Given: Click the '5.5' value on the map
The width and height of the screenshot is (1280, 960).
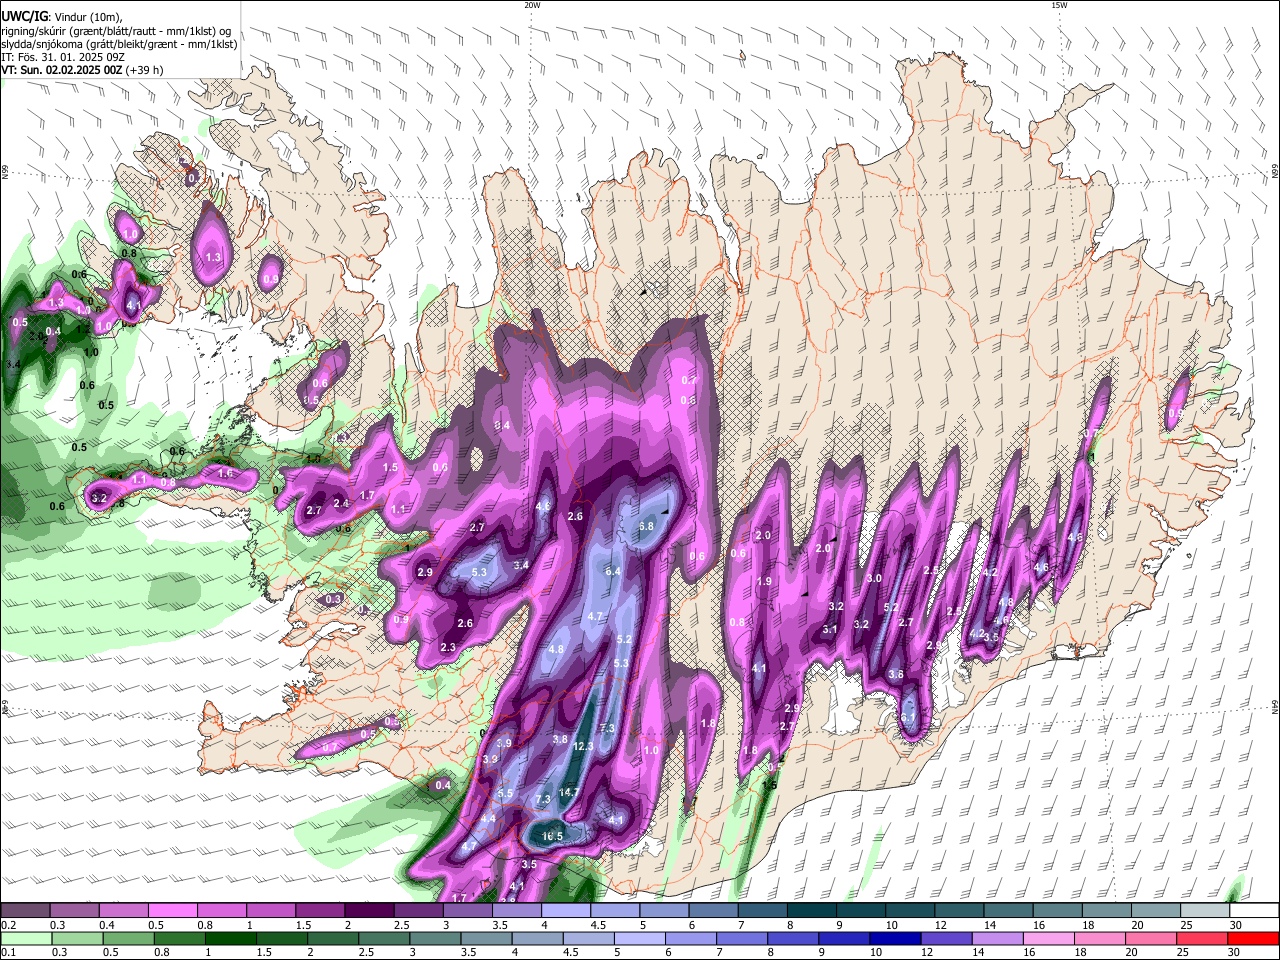Looking at the screenshot, I should 505,794.
